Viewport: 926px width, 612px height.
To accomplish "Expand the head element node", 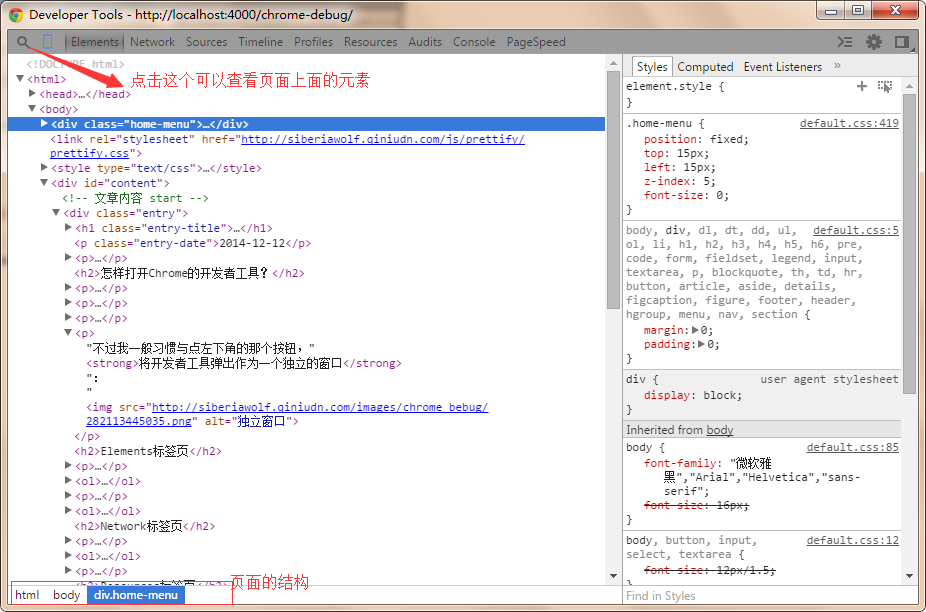I will 32,93.
